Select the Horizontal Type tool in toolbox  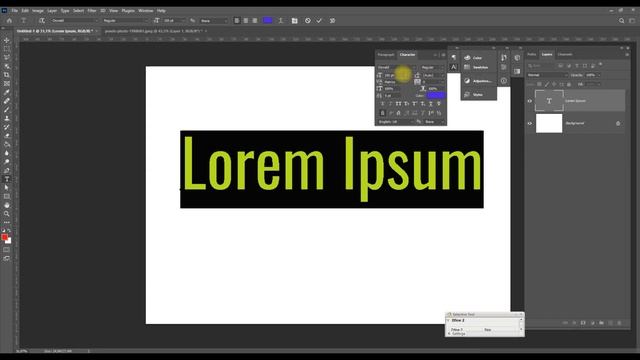pyautogui.click(x=7, y=179)
